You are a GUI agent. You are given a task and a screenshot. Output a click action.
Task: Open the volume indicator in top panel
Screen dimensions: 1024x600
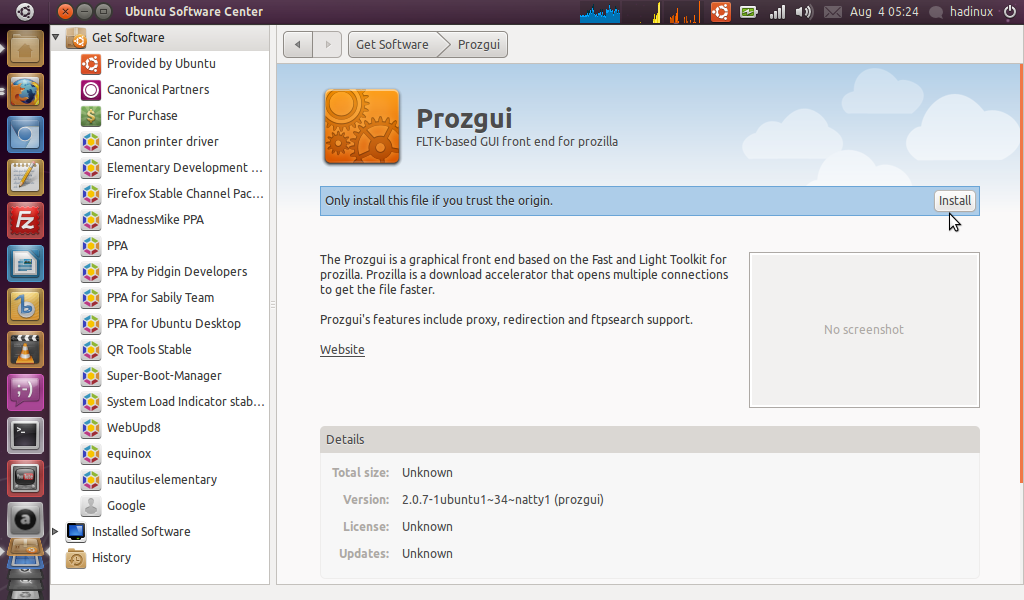point(804,12)
